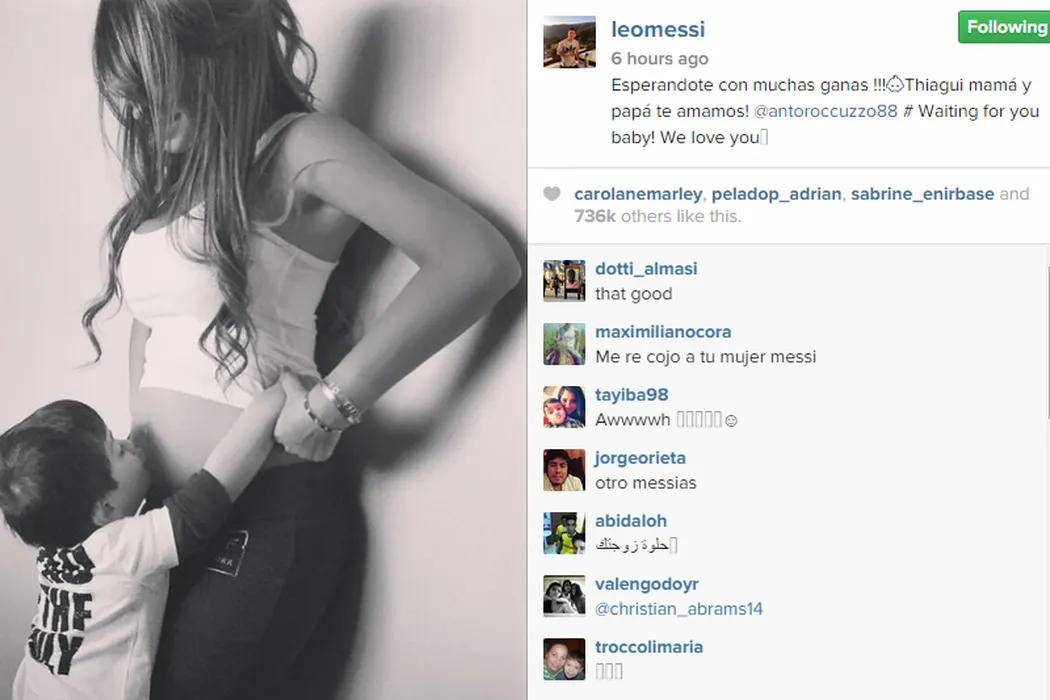Click valengodoyr's avatar thumbnail
The image size is (1050, 700).
tap(564, 596)
